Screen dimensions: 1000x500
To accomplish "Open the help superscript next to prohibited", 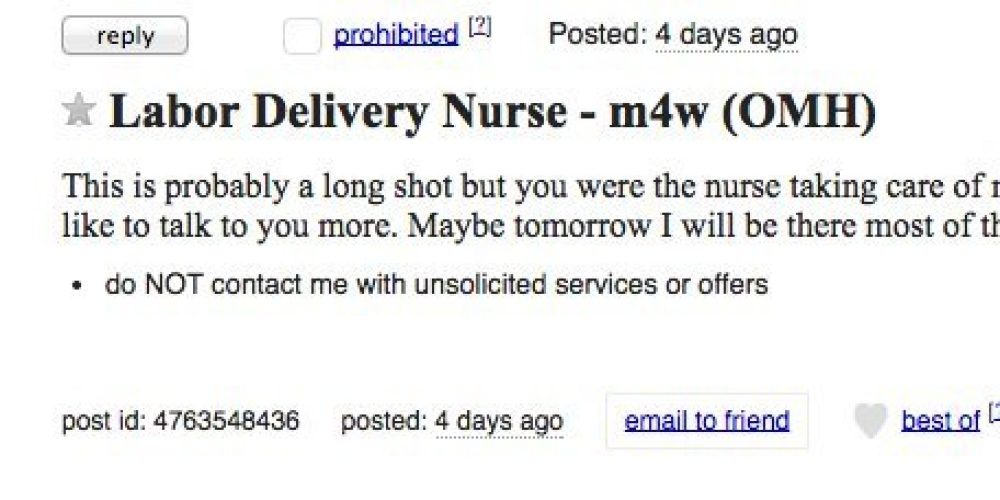I will tap(480, 29).
